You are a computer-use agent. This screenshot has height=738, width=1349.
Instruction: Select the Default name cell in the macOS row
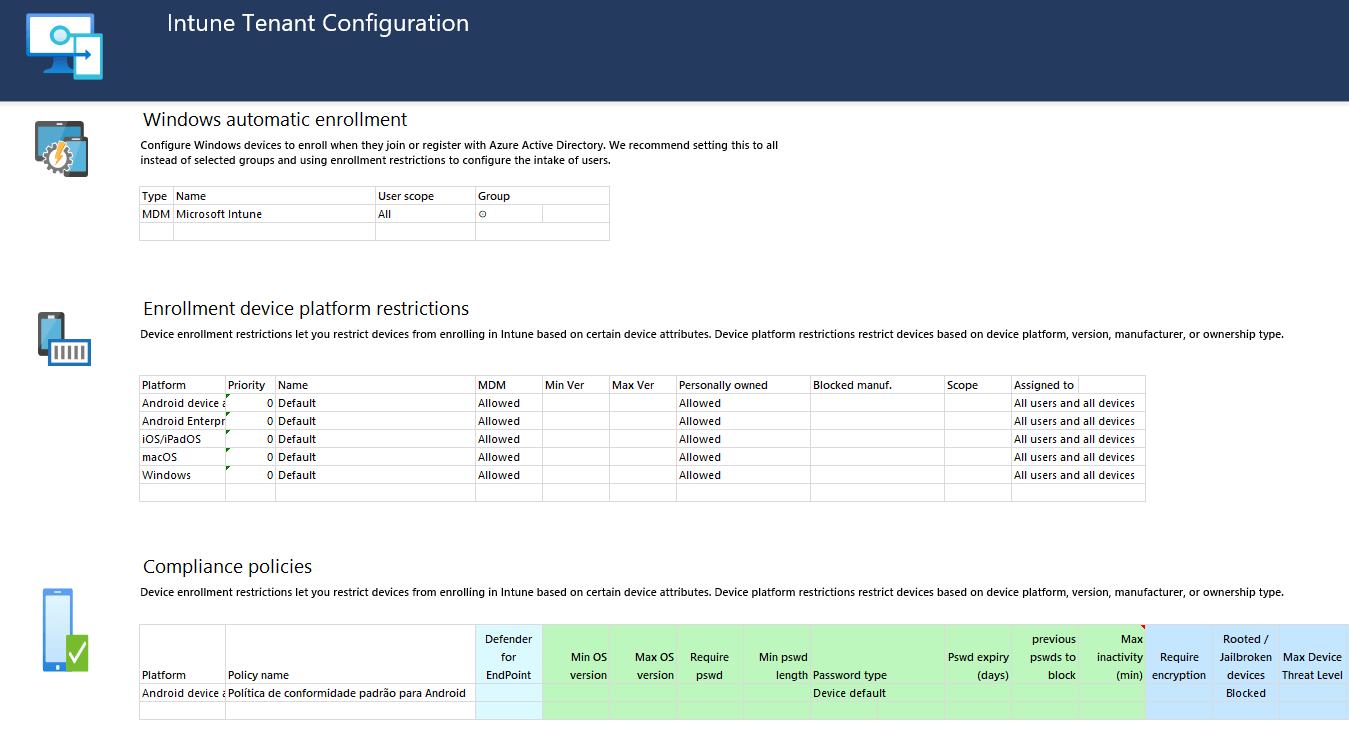(375, 457)
